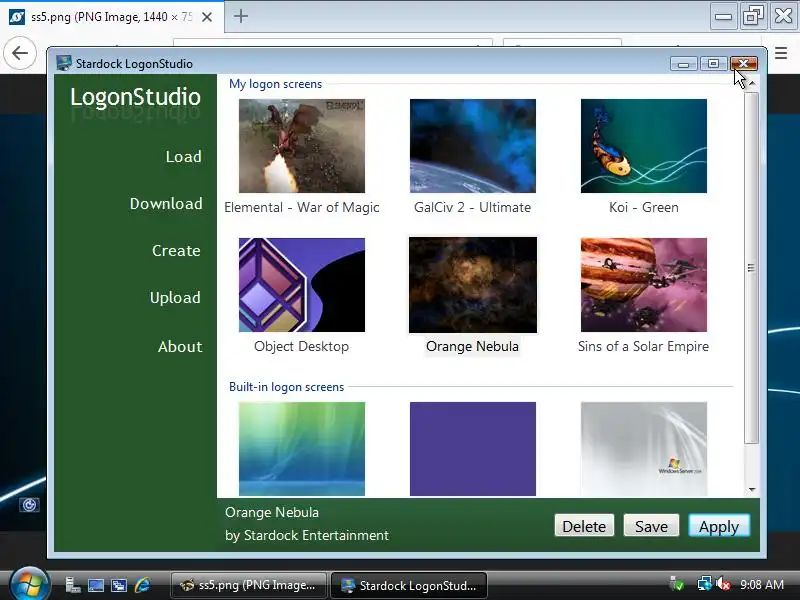Open the Windows Start menu orb

pos(29,585)
